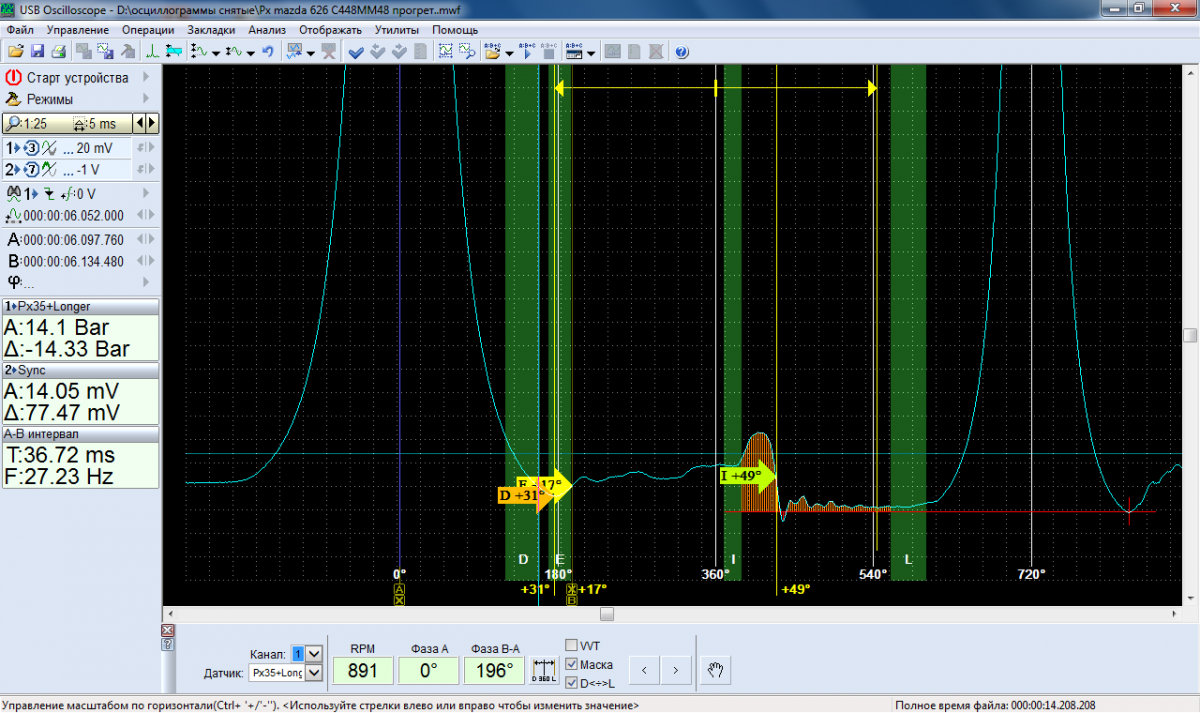1200x713 pixels.
Task: Click the red power Start device icon
Action: 13,77
